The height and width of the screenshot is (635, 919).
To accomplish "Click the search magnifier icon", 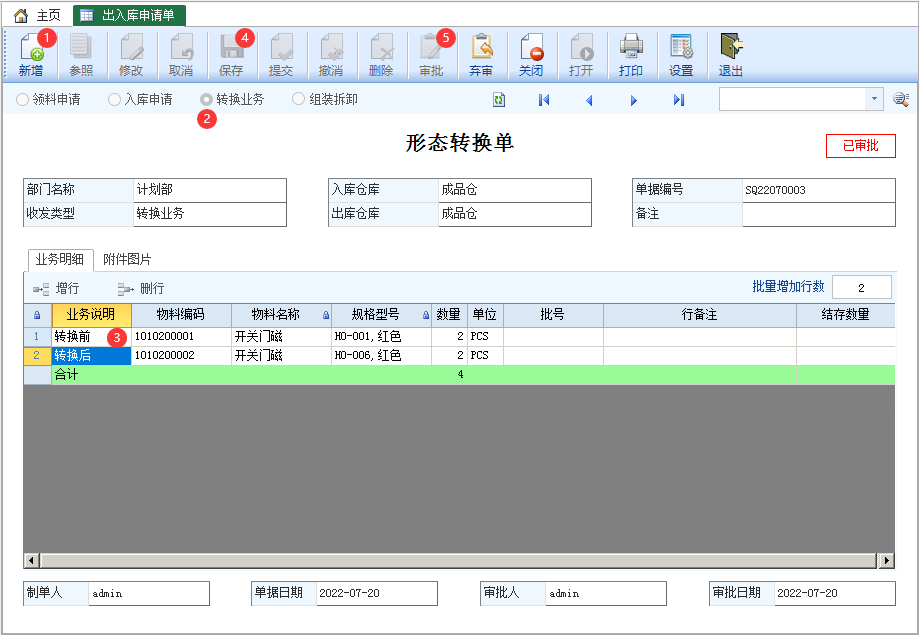I will pos(901,99).
